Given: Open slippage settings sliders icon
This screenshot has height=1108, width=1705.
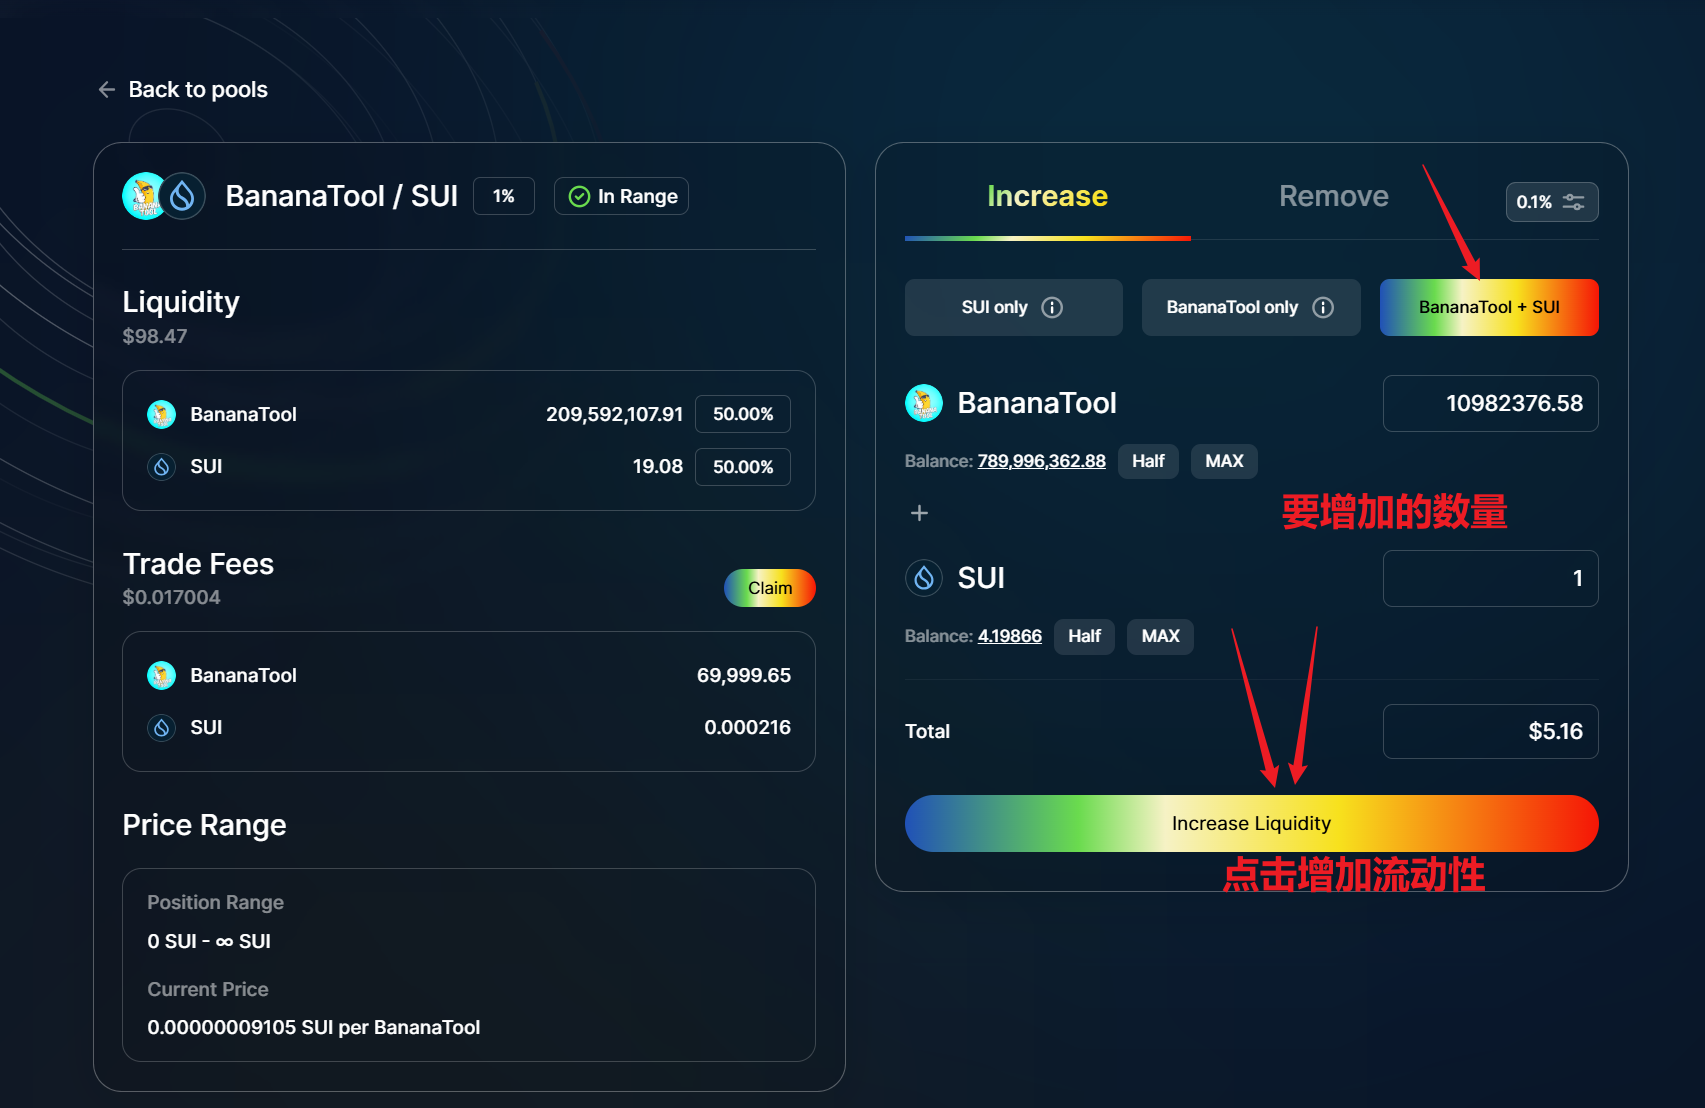Looking at the screenshot, I should pyautogui.click(x=1573, y=202).
